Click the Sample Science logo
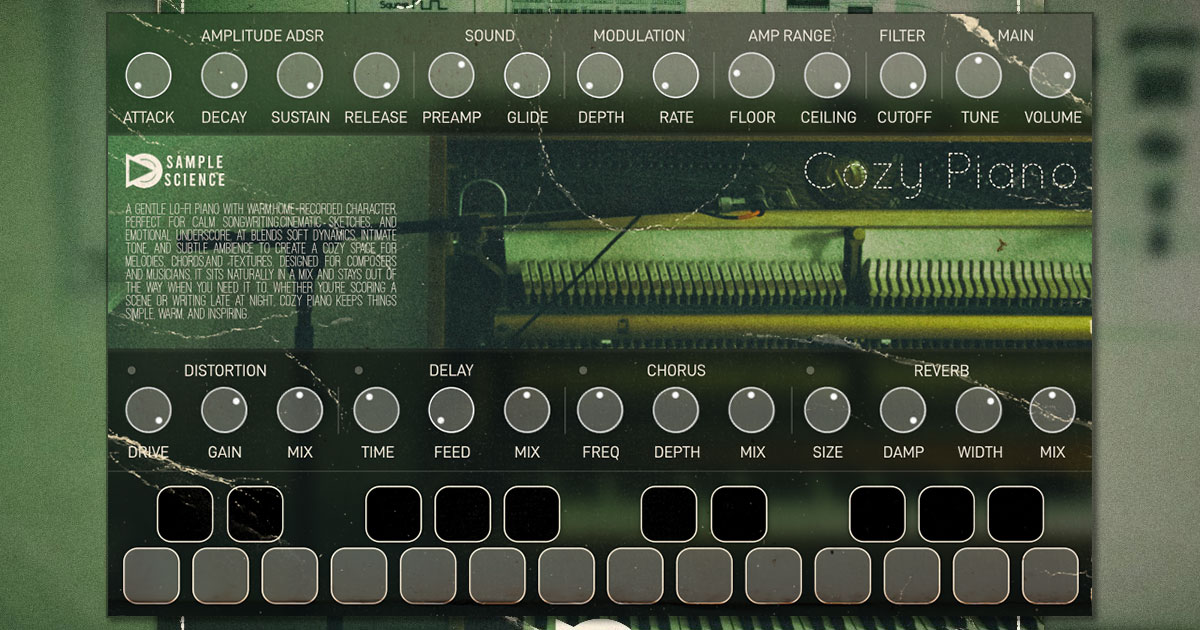This screenshot has height=630, width=1200. (x=175, y=170)
